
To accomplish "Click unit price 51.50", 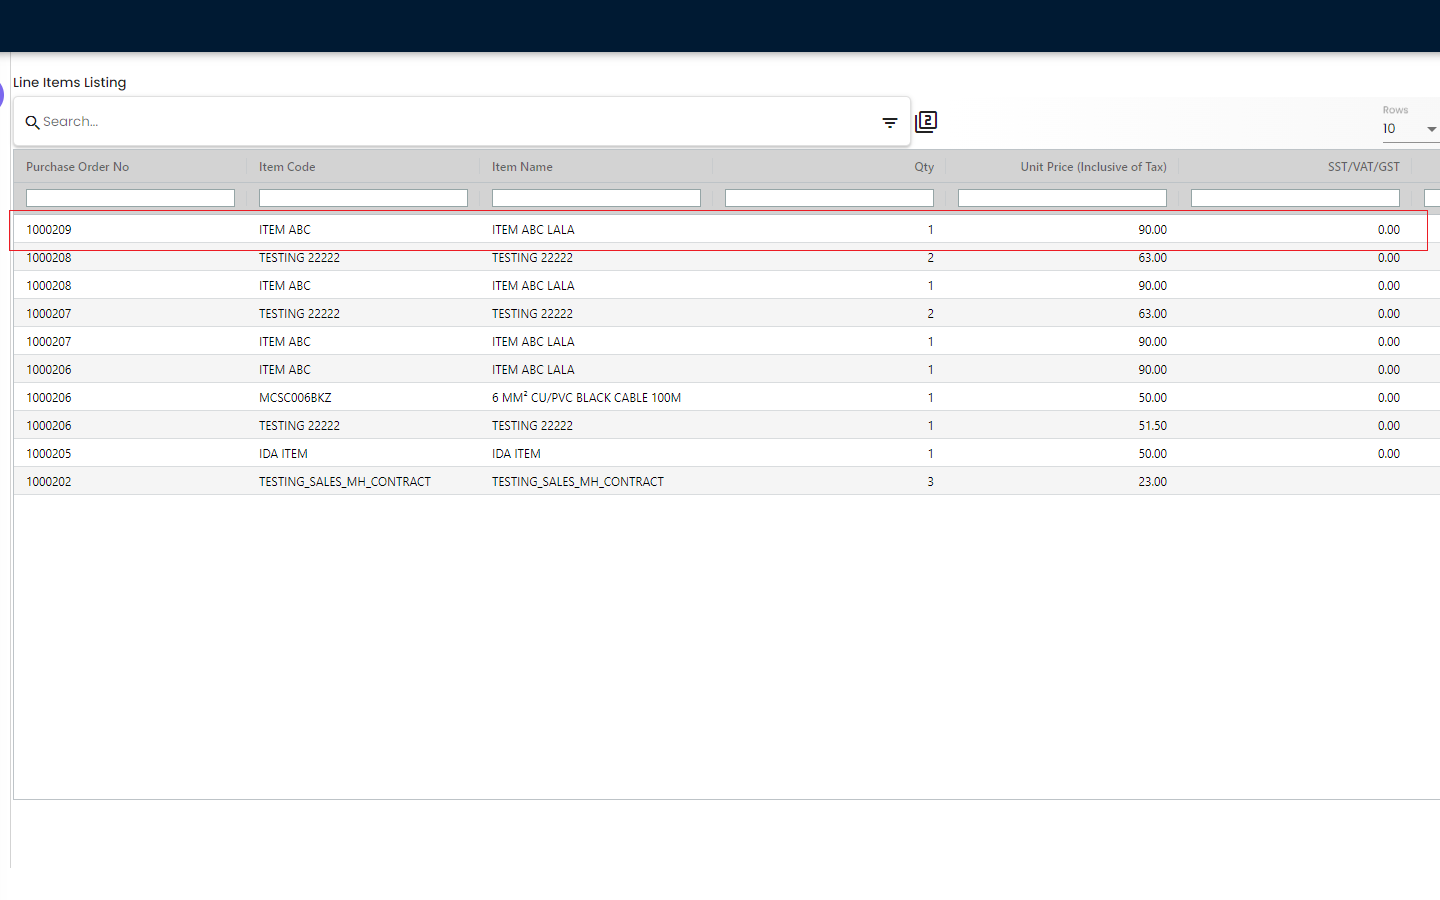I will pos(1152,426).
